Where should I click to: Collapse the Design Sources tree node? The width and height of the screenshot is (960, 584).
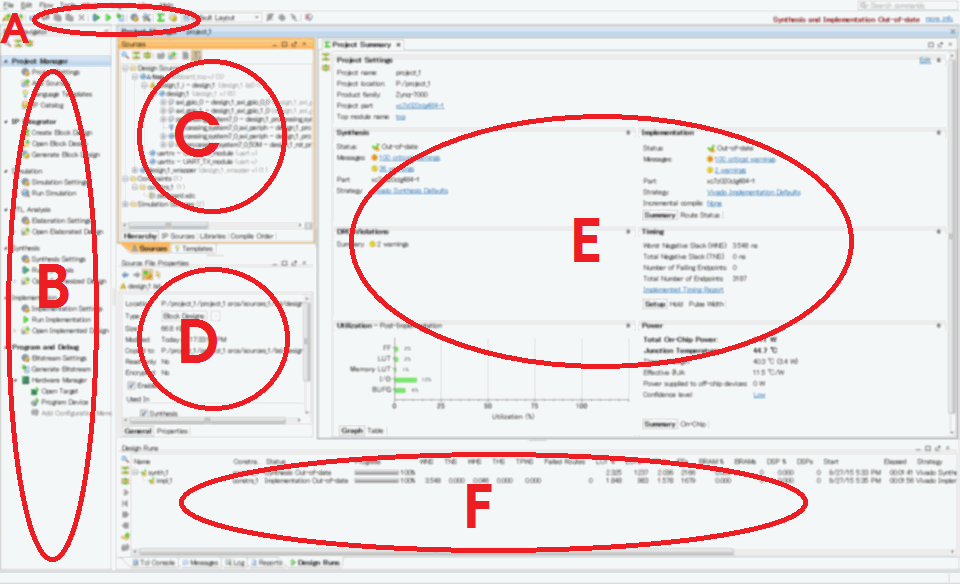point(124,67)
